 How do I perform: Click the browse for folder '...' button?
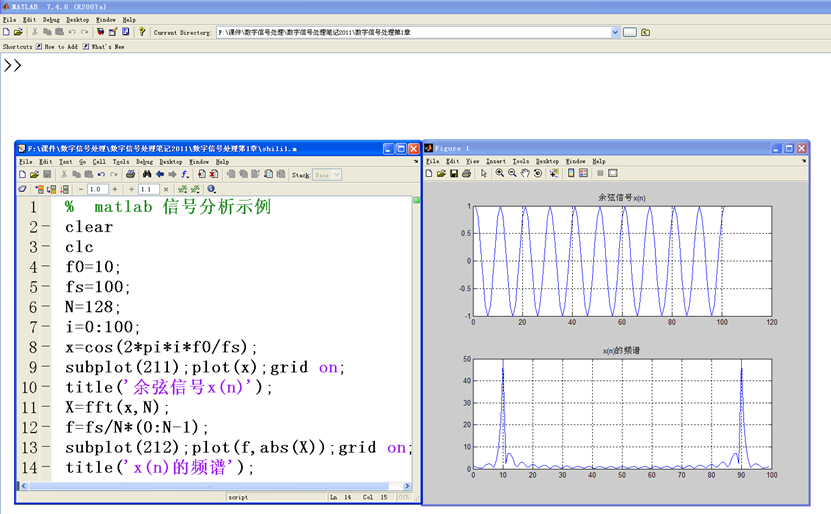[x=630, y=32]
